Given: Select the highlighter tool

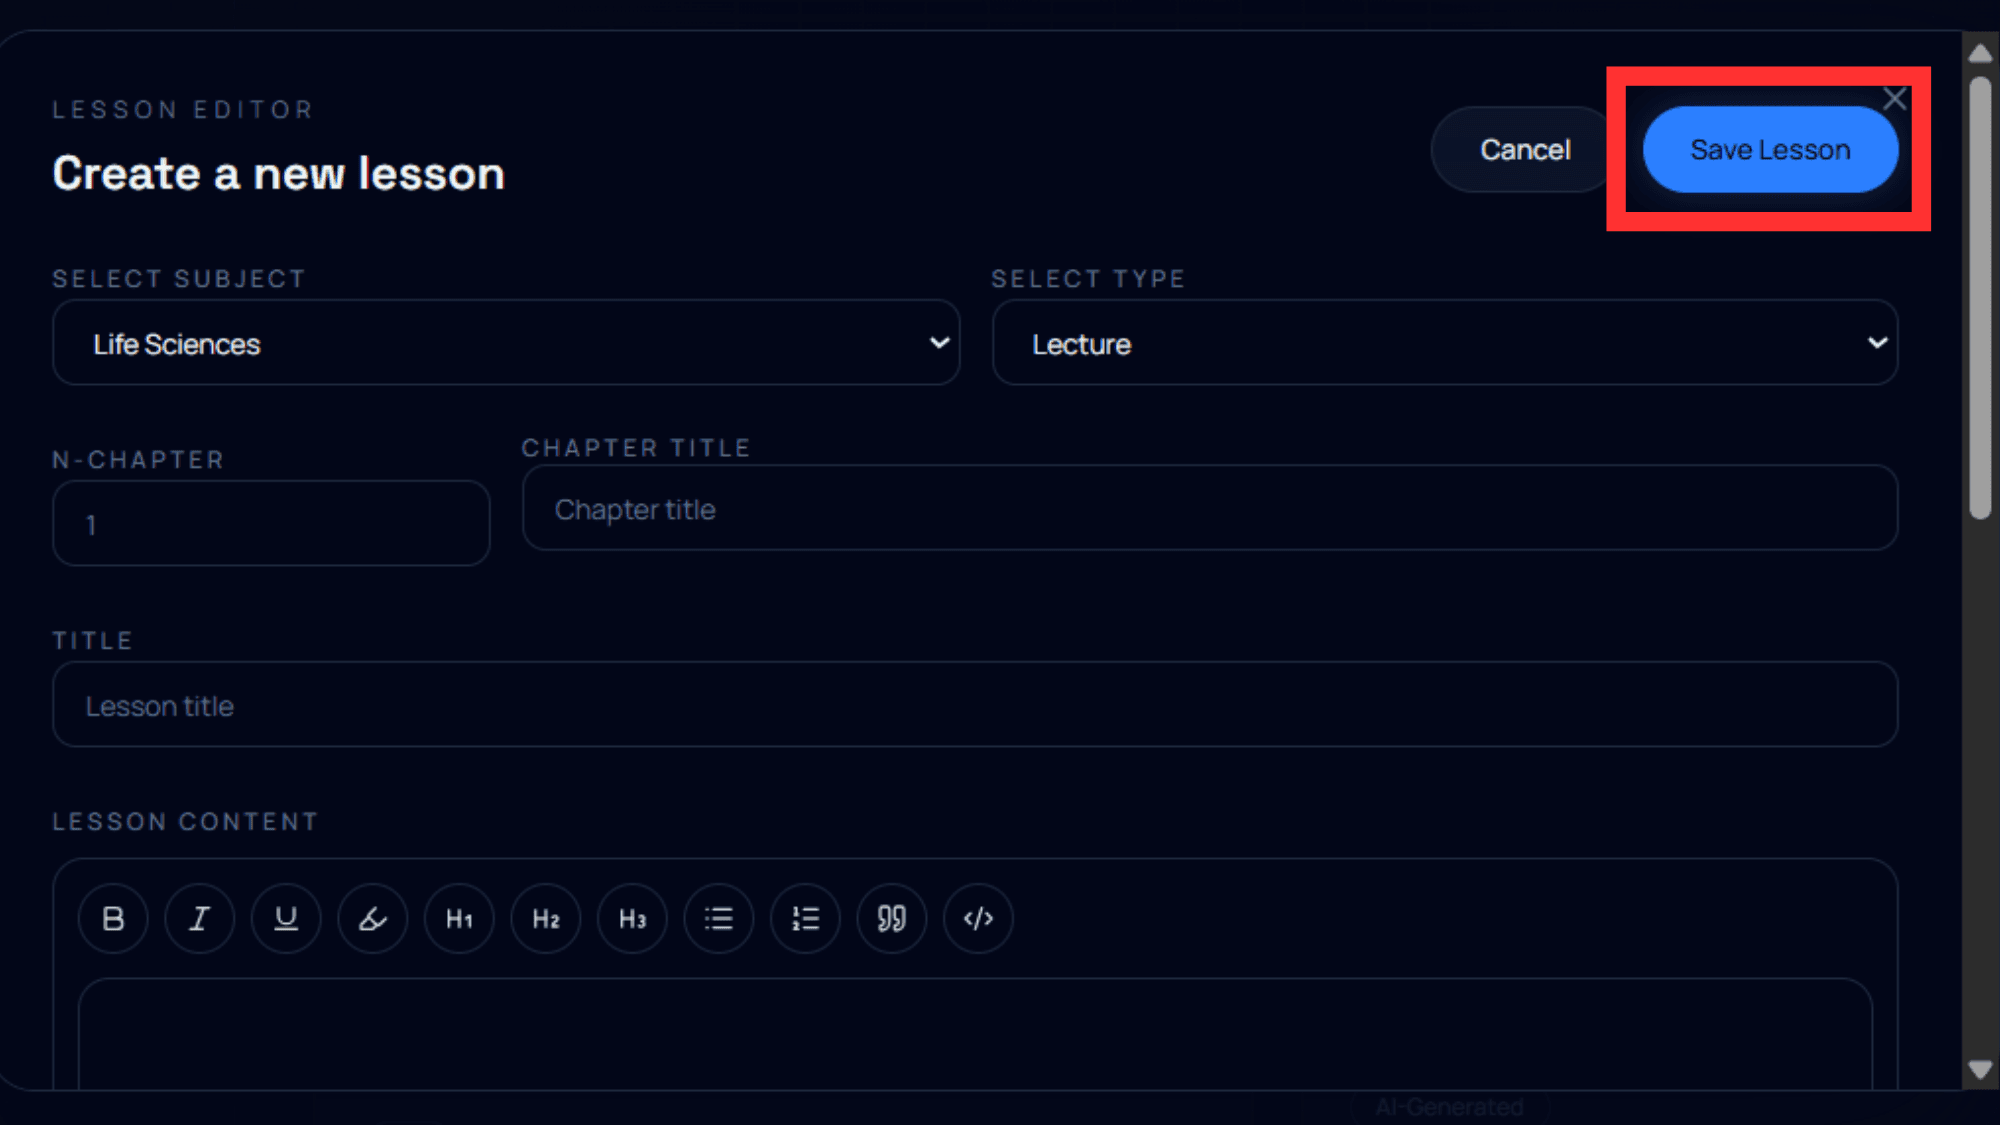Looking at the screenshot, I should point(373,918).
